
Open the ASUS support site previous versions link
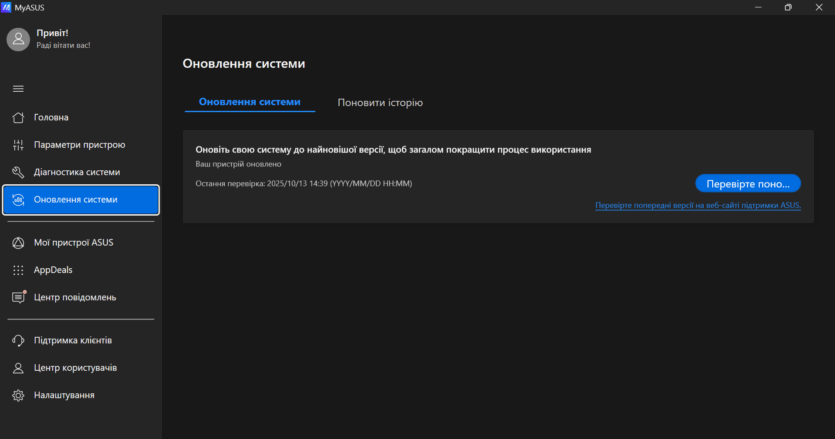698,205
